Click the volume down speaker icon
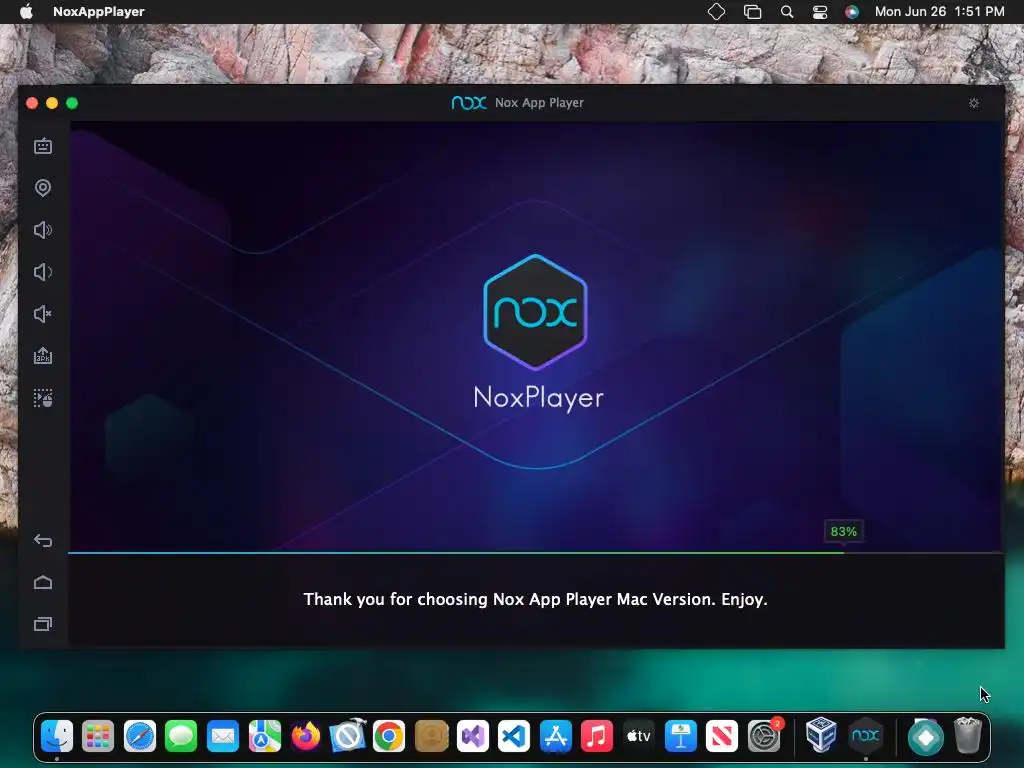The width and height of the screenshot is (1024, 768). click(43, 272)
